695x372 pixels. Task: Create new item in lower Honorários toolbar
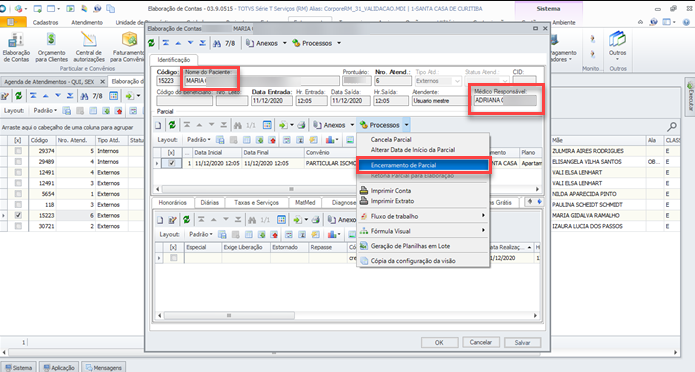(160, 219)
